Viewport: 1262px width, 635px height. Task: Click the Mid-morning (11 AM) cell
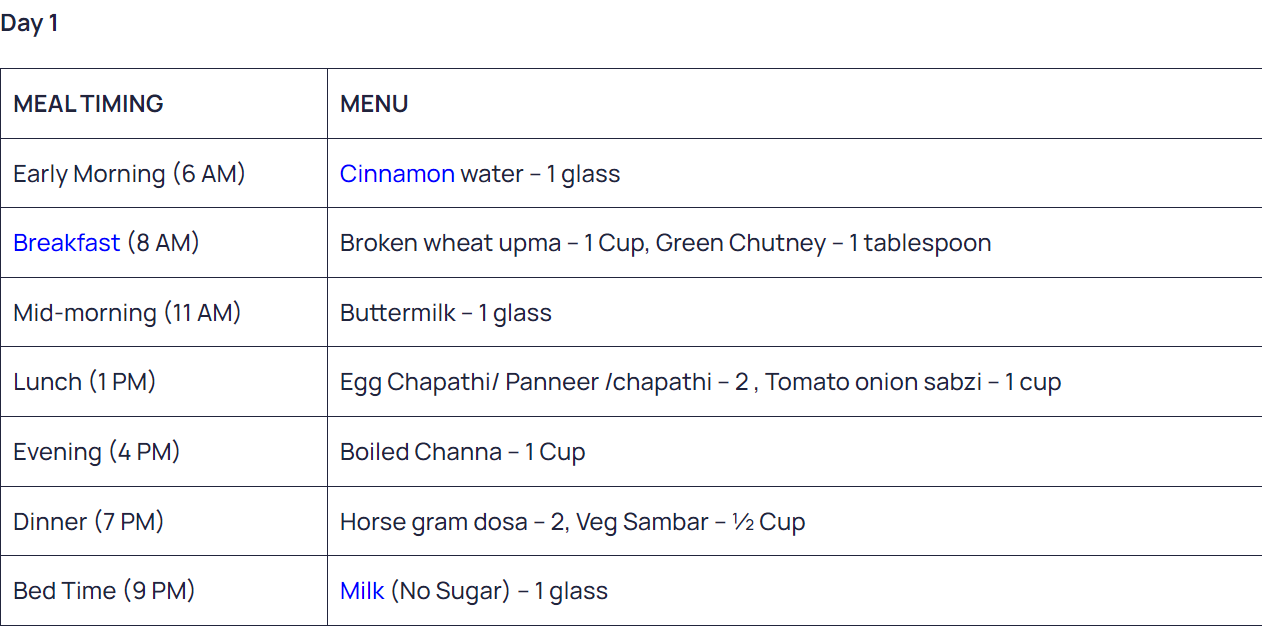click(x=164, y=312)
